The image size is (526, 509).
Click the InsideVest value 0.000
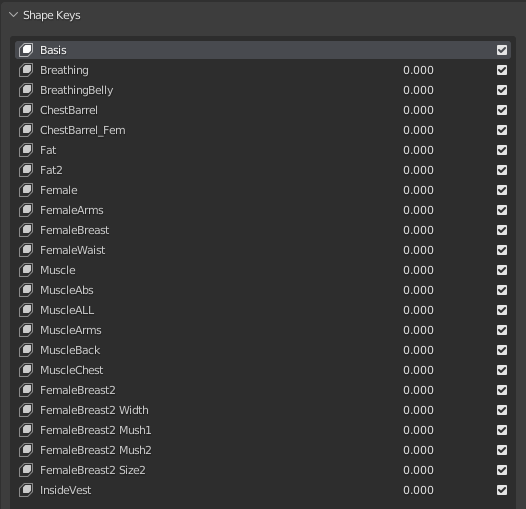tap(418, 490)
